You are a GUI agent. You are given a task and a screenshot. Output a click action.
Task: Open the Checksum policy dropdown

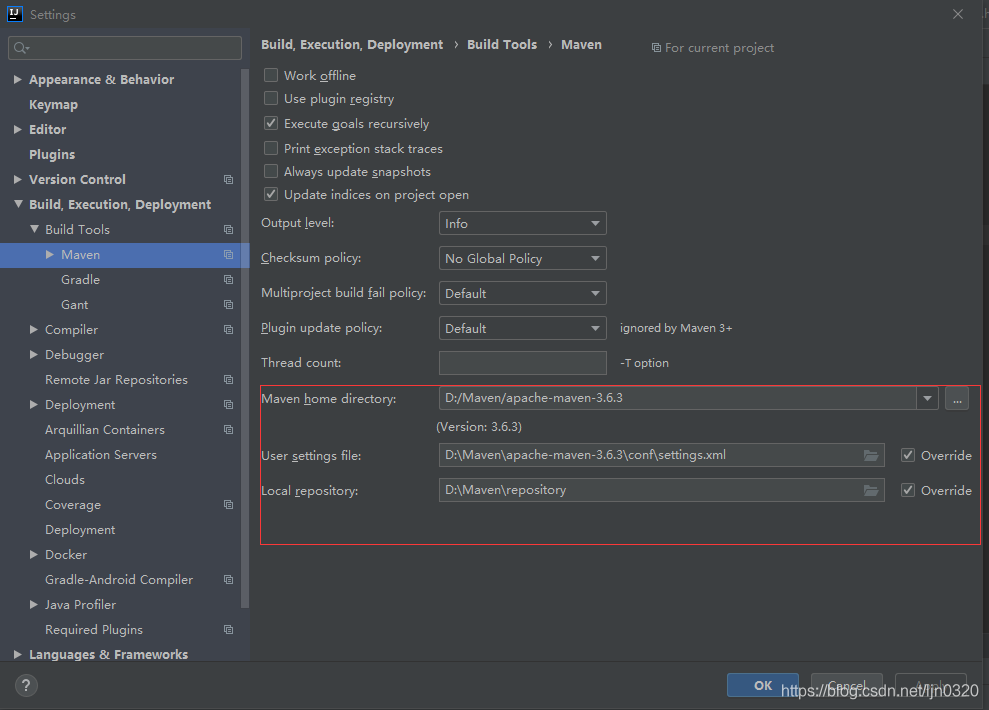522,259
